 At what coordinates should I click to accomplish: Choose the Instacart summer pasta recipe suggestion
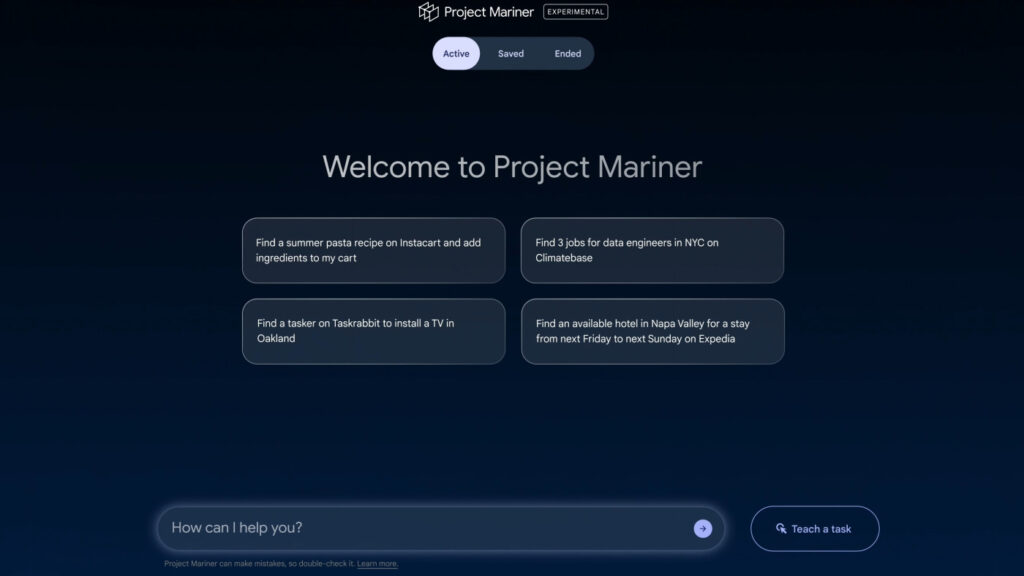(x=374, y=250)
